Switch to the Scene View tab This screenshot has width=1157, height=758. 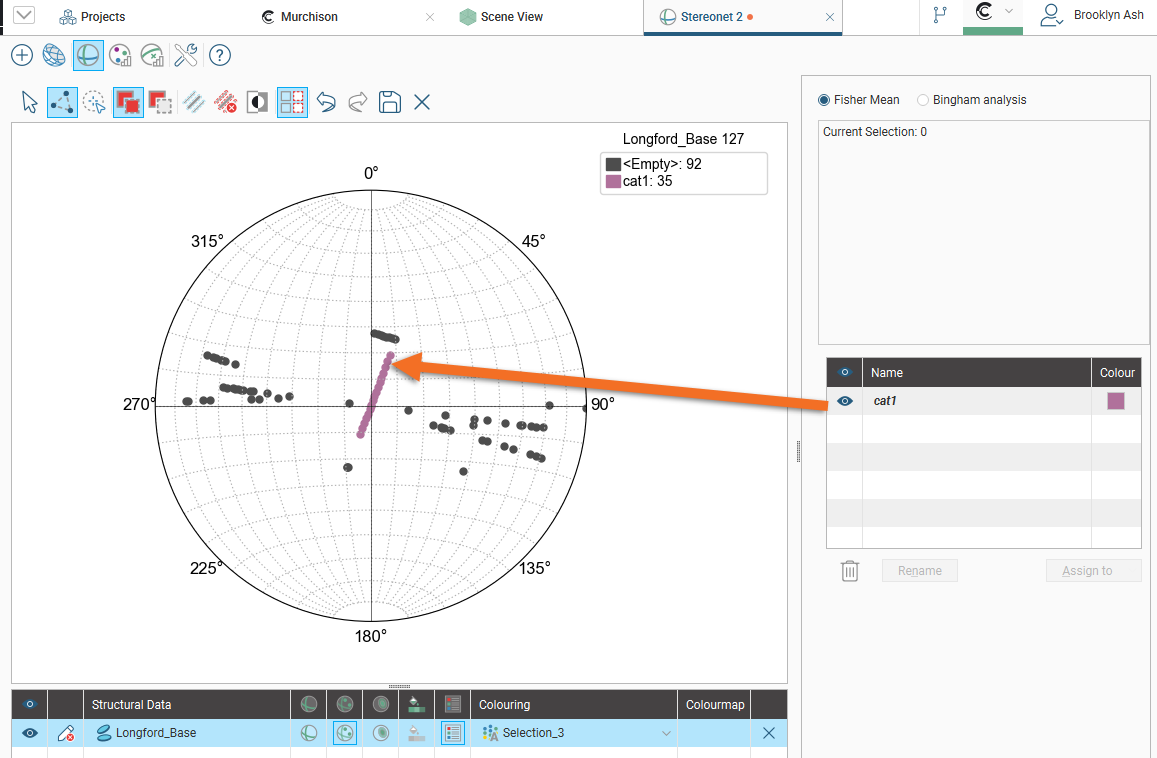pos(502,16)
